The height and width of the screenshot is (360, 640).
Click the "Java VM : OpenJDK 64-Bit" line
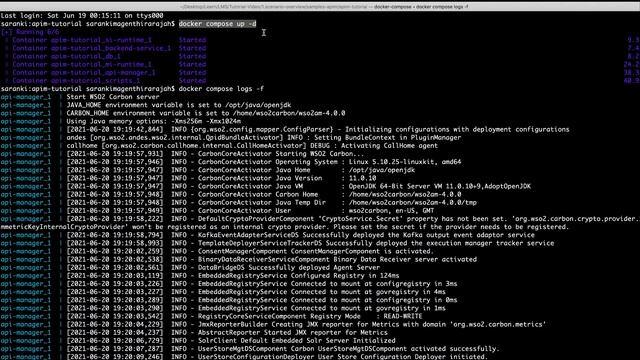coord(266,187)
